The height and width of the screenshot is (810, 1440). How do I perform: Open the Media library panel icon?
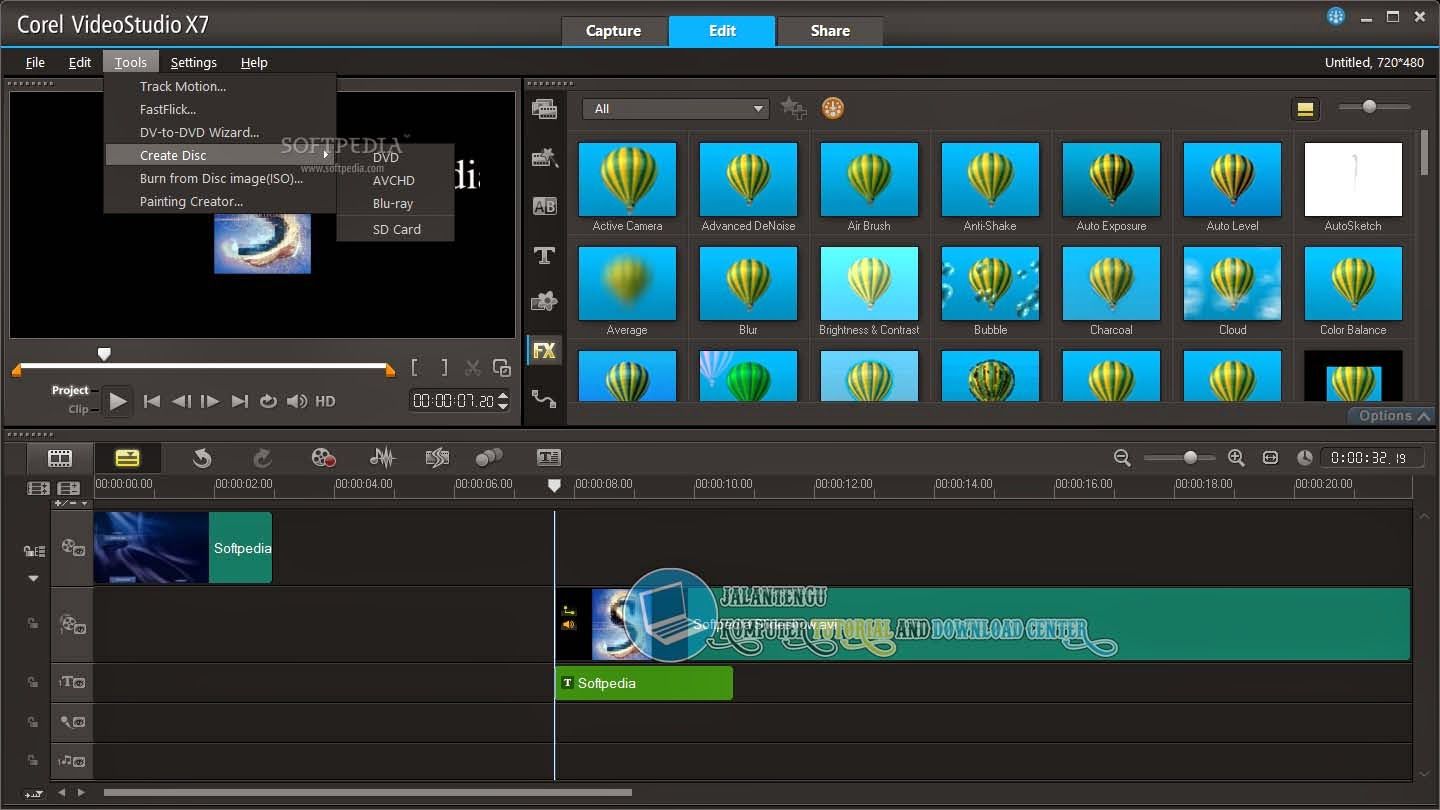(x=544, y=109)
